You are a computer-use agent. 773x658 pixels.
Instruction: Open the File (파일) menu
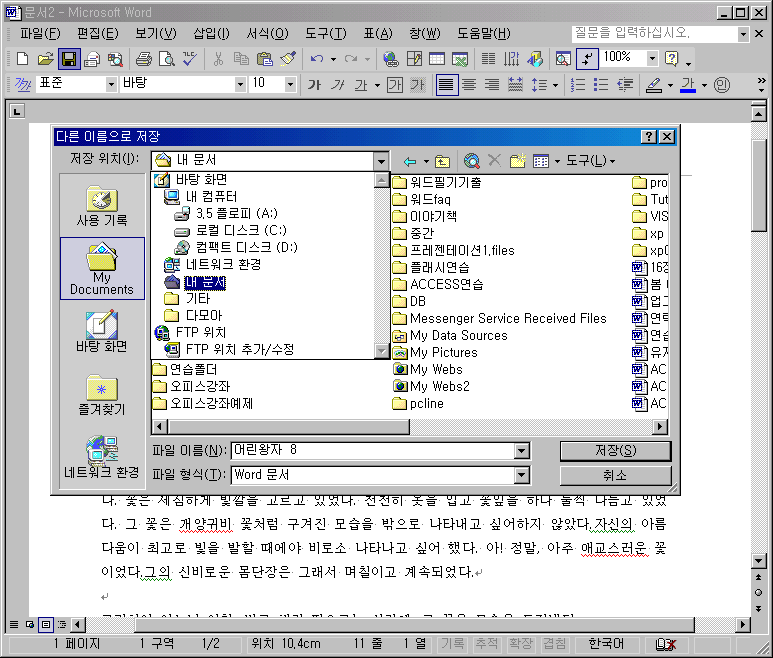[x=40, y=34]
